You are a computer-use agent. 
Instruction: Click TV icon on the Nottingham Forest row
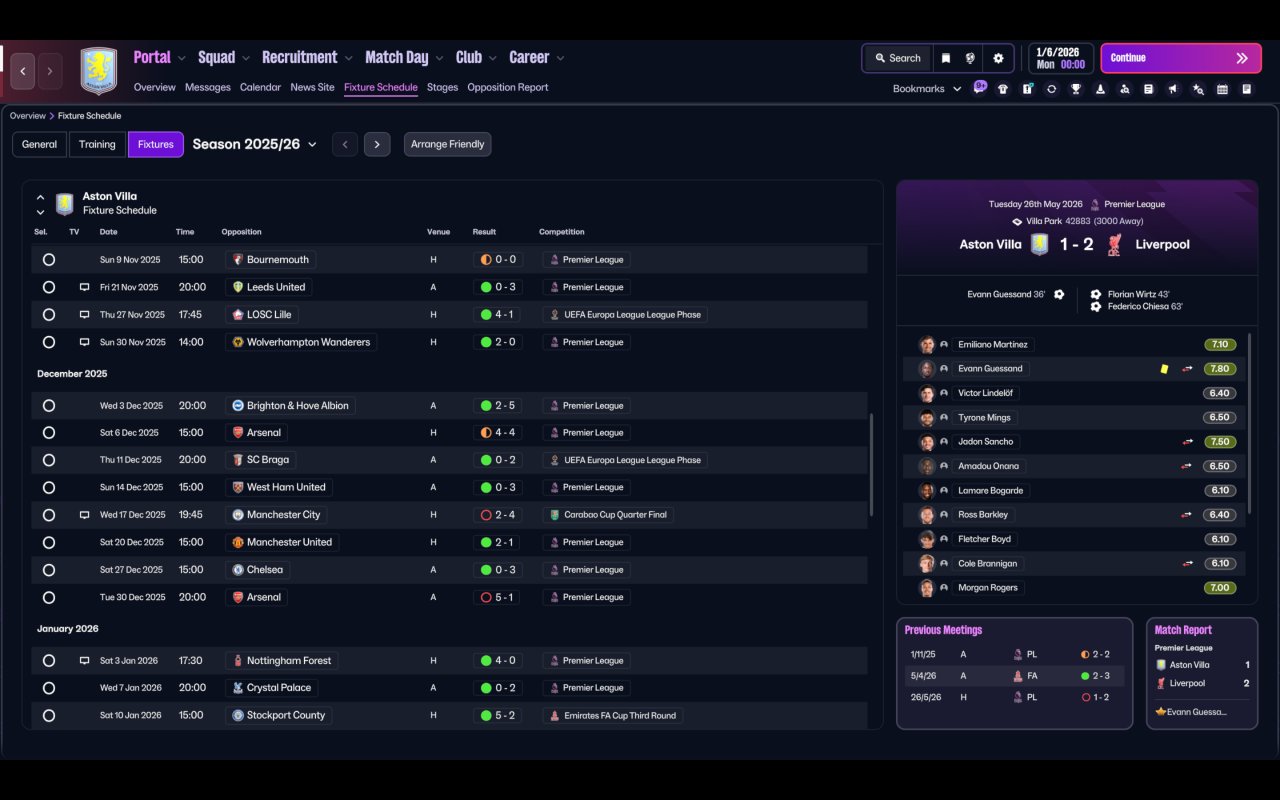click(x=85, y=661)
